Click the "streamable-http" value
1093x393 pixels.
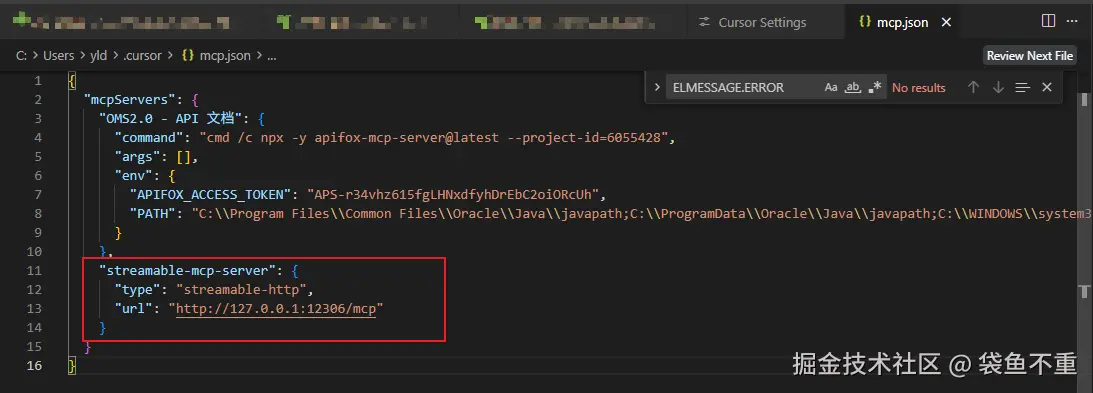(242, 289)
